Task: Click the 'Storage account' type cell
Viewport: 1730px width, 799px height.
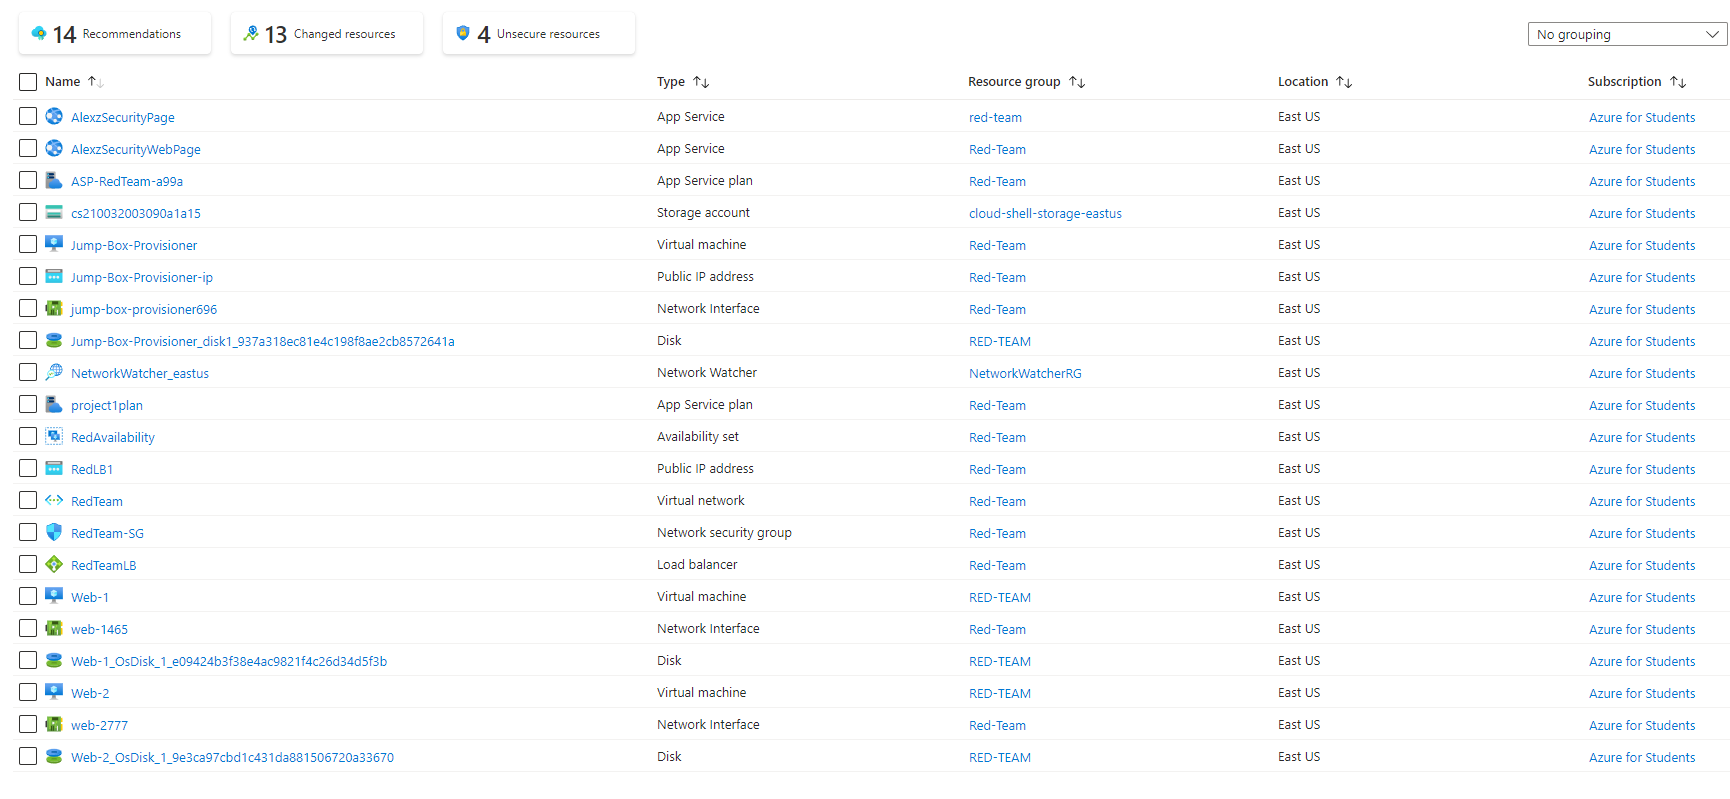Action: (x=703, y=212)
